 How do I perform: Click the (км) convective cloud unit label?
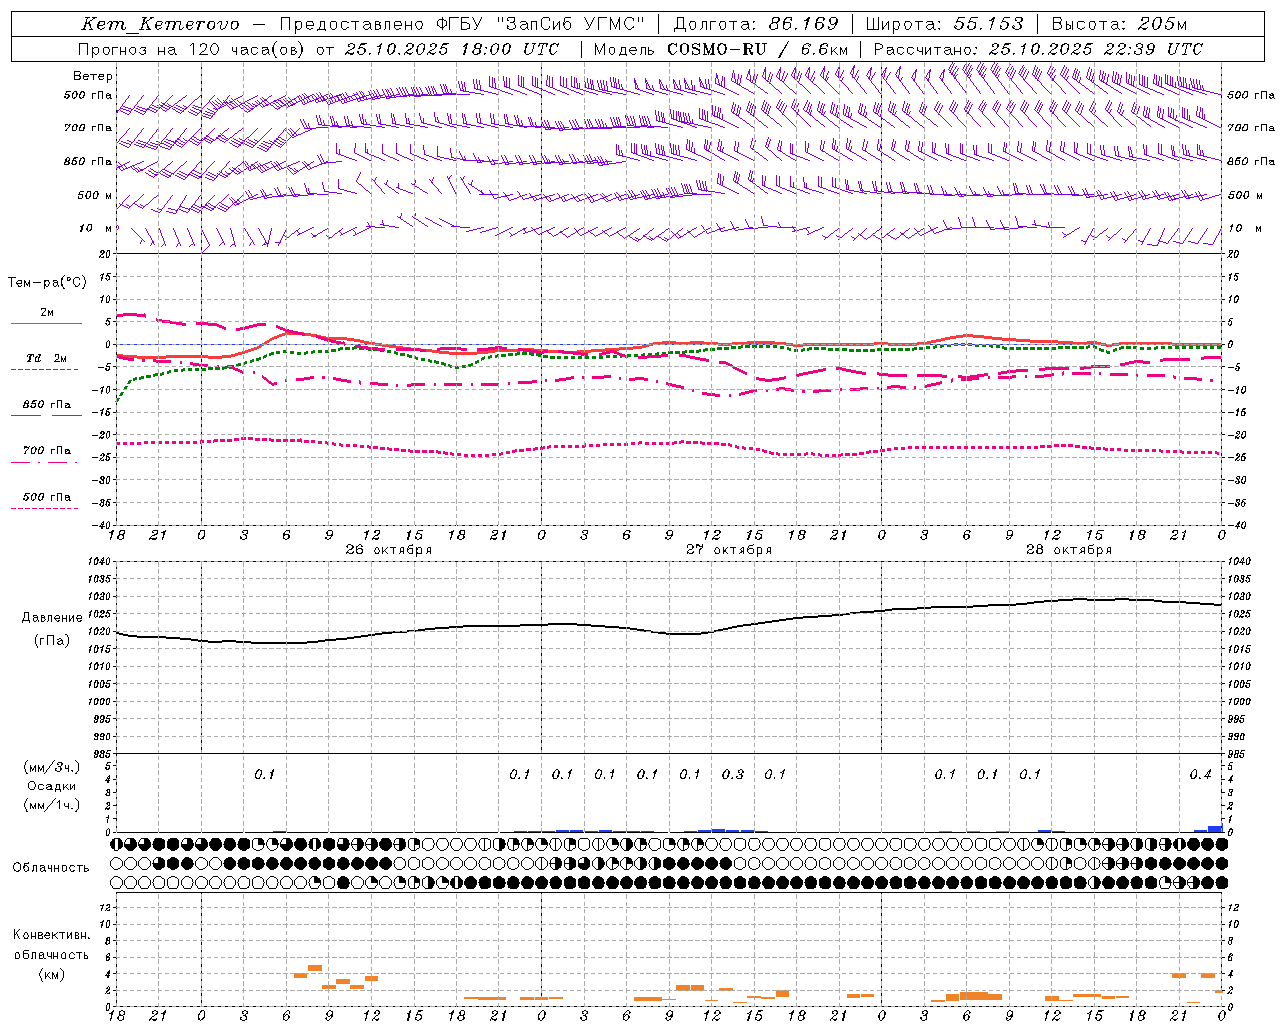(x=51, y=974)
